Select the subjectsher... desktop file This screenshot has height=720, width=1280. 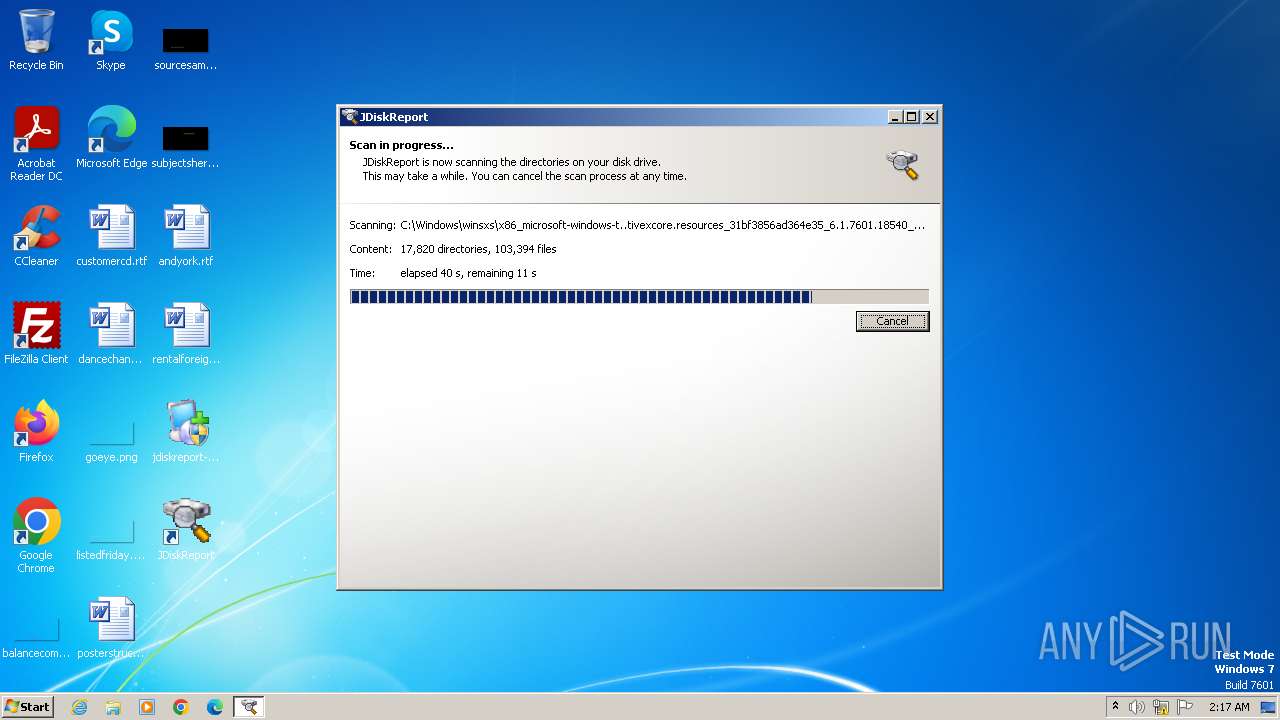[185, 145]
